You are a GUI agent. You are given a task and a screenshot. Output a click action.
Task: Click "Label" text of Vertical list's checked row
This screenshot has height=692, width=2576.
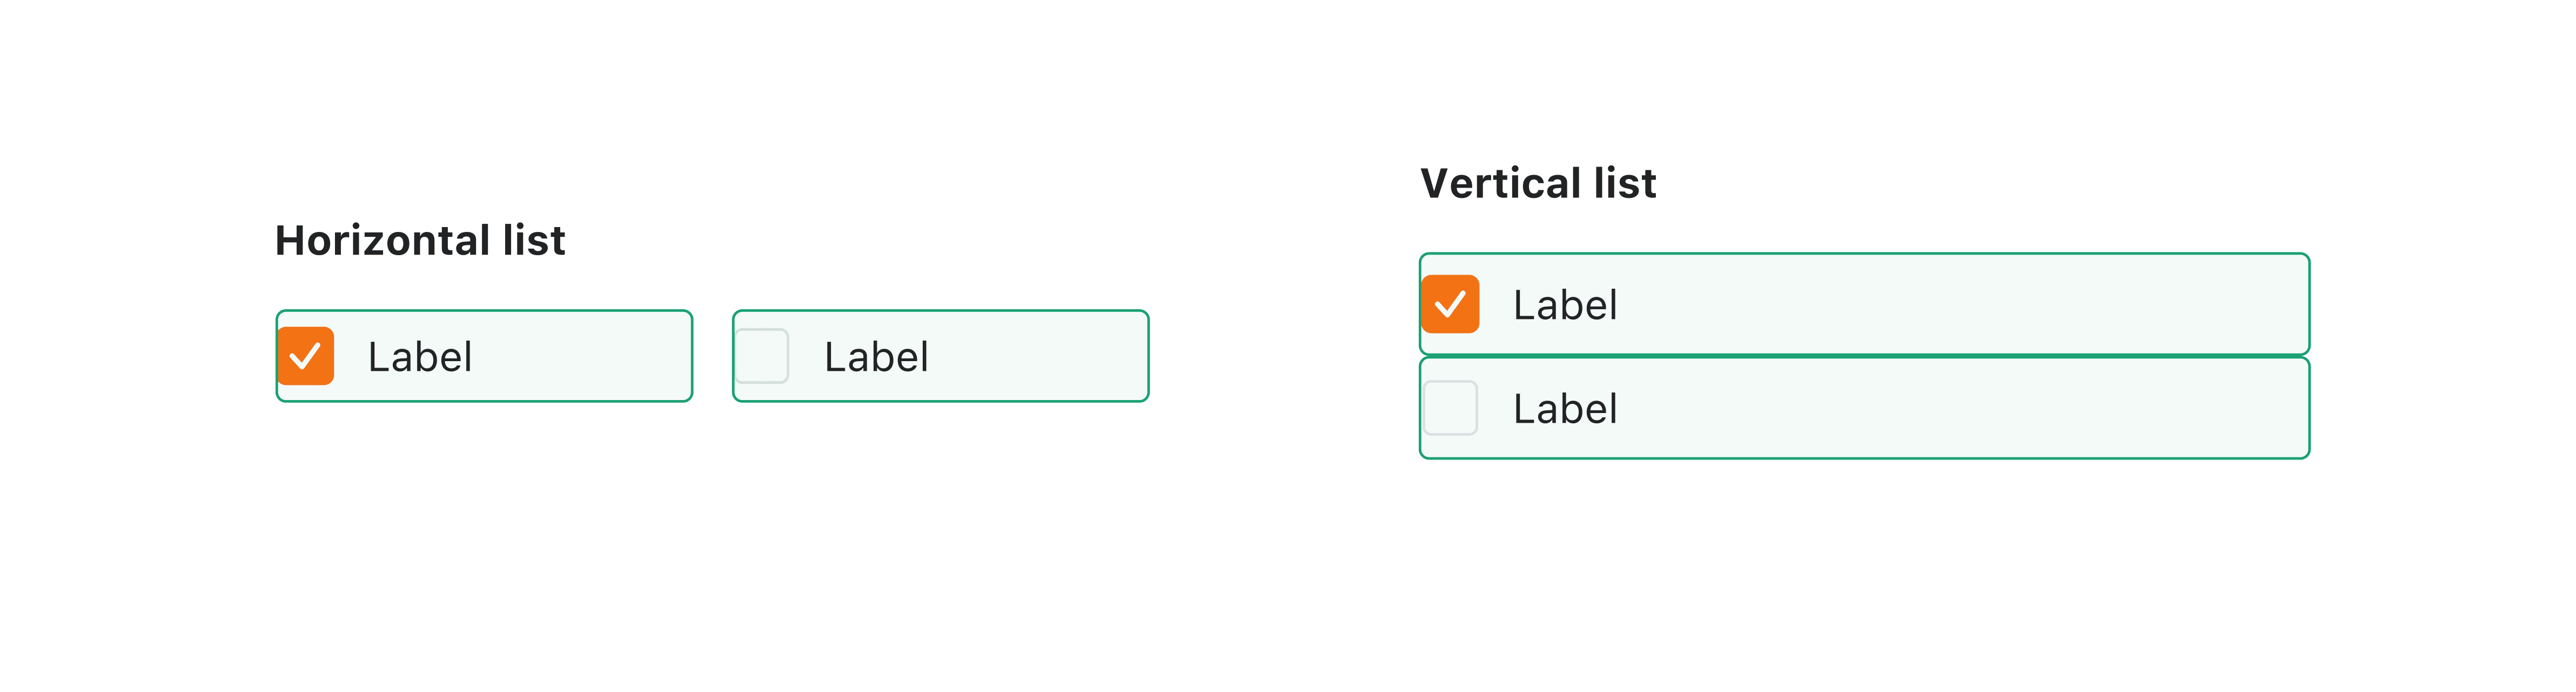click(x=1565, y=305)
